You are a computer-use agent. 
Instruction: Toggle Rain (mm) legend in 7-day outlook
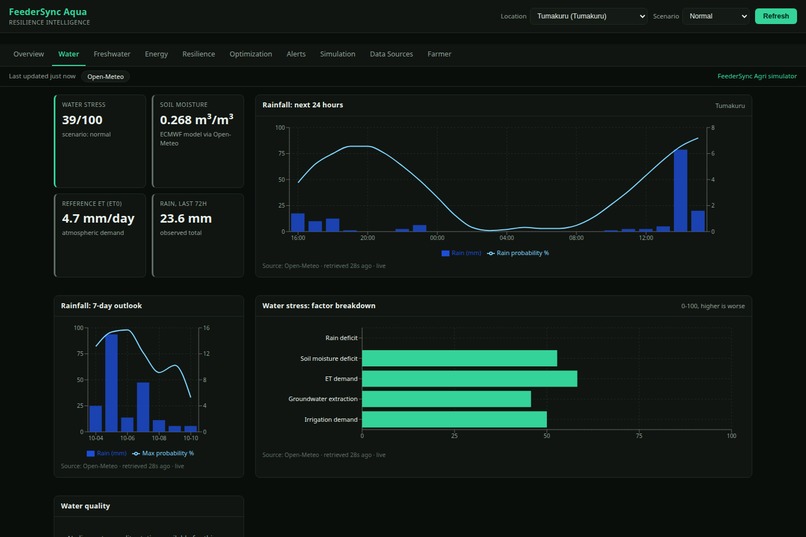(x=106, y=453)
